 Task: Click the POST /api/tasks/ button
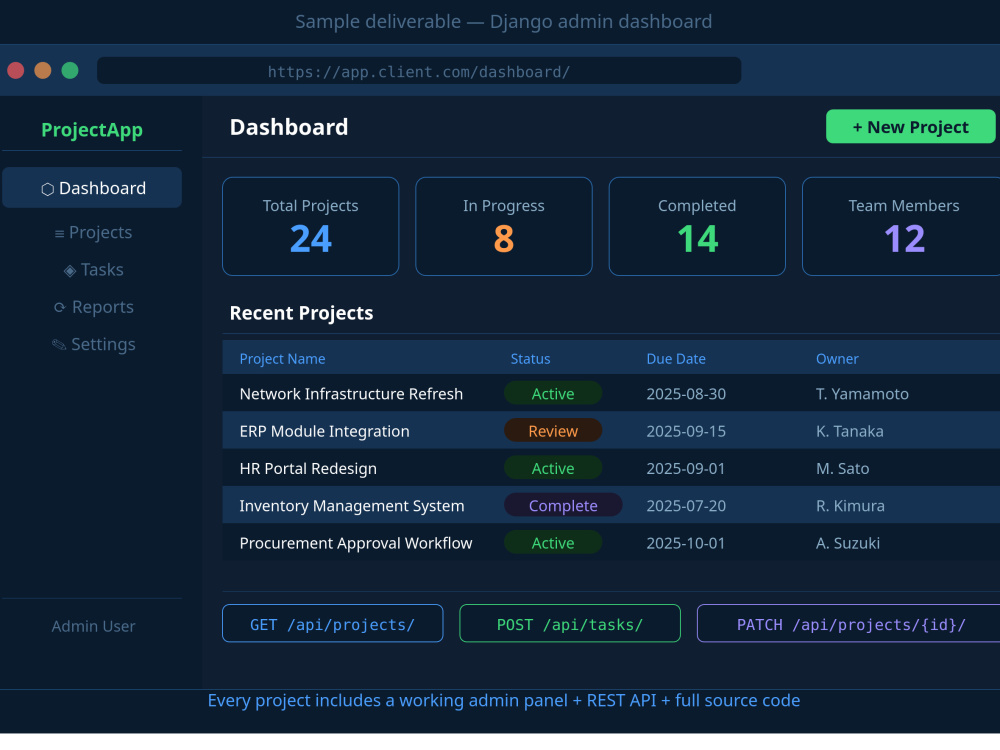pos(570,623)
